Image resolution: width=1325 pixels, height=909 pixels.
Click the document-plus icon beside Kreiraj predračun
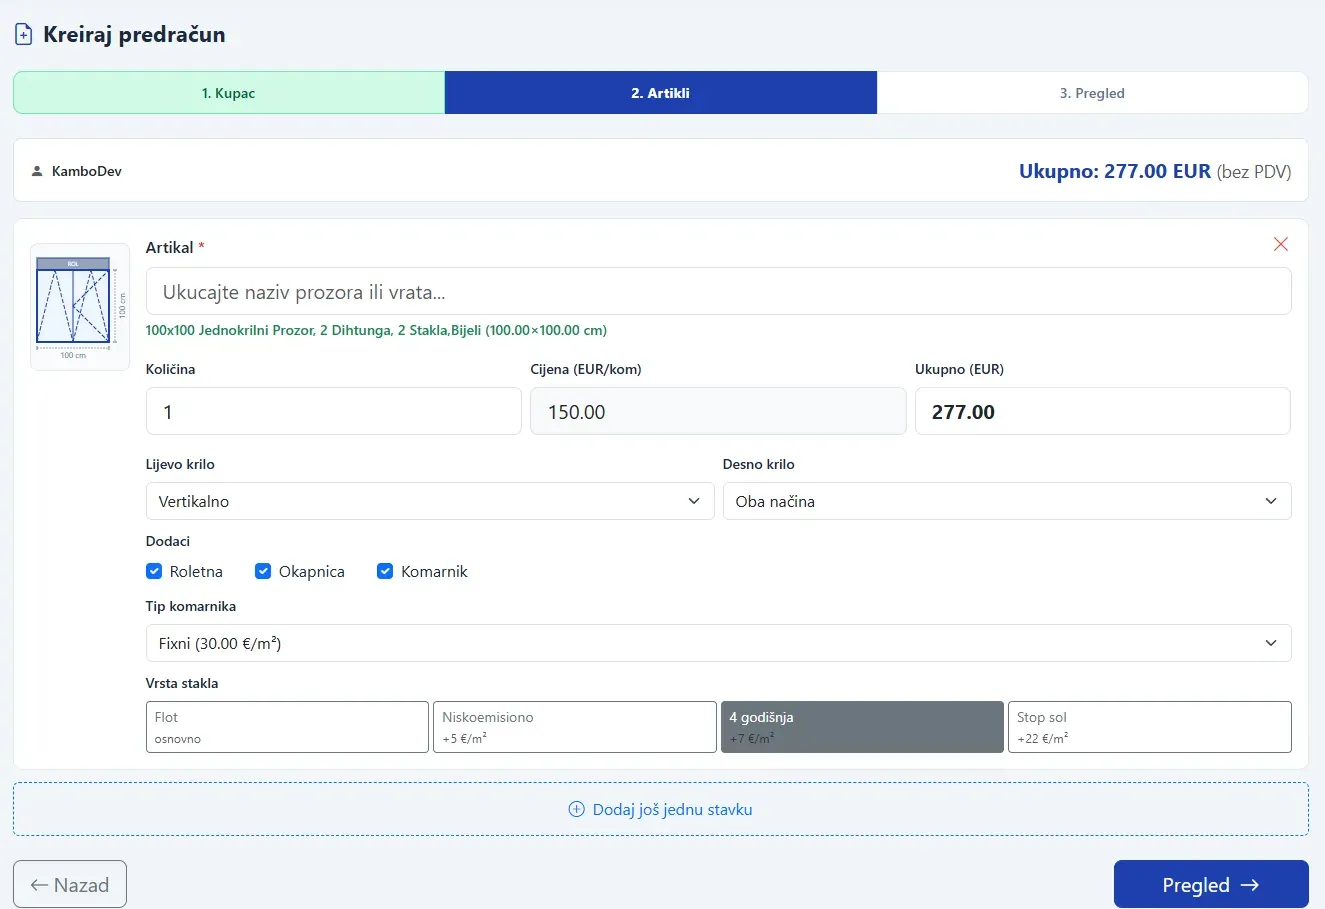(x=23, y=35)
